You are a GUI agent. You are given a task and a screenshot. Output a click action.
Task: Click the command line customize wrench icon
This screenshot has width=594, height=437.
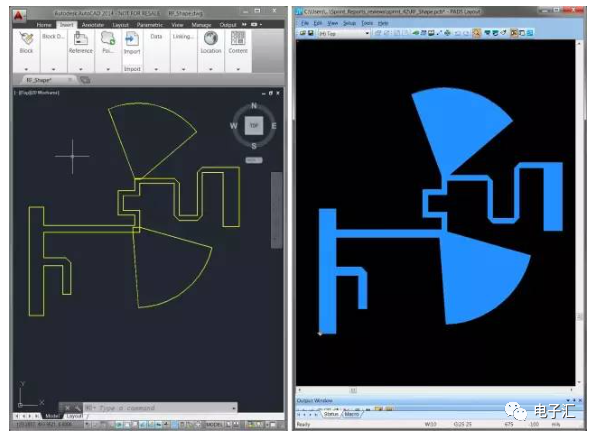click(x=77, y=408)
